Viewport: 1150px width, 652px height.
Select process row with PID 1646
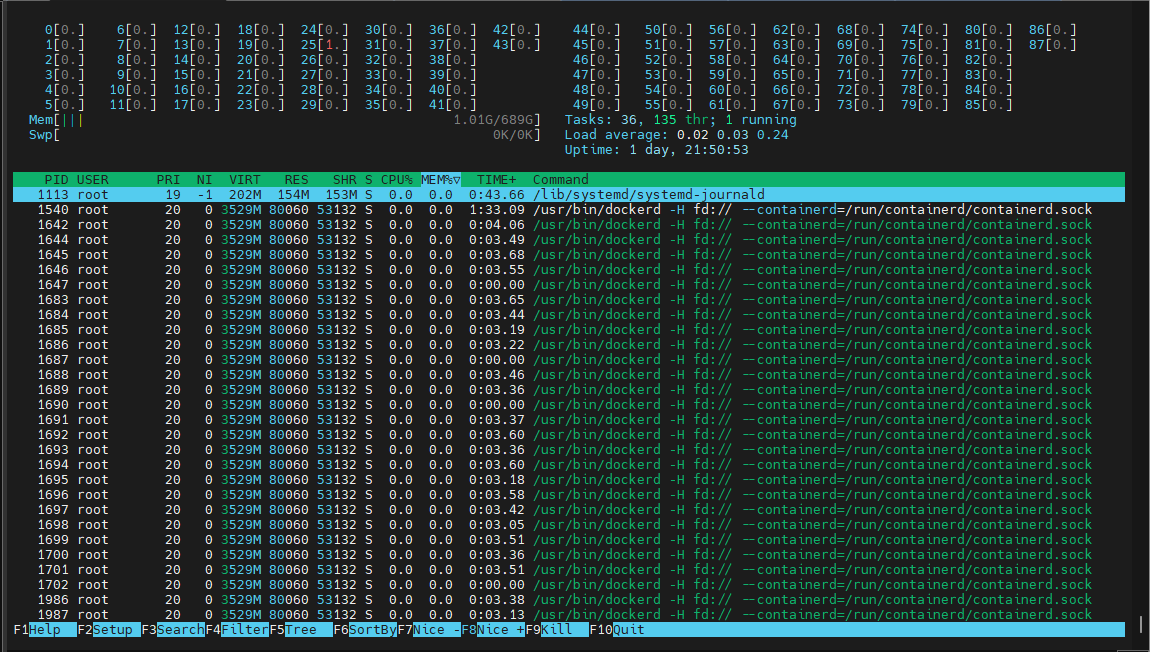[568, 270]
